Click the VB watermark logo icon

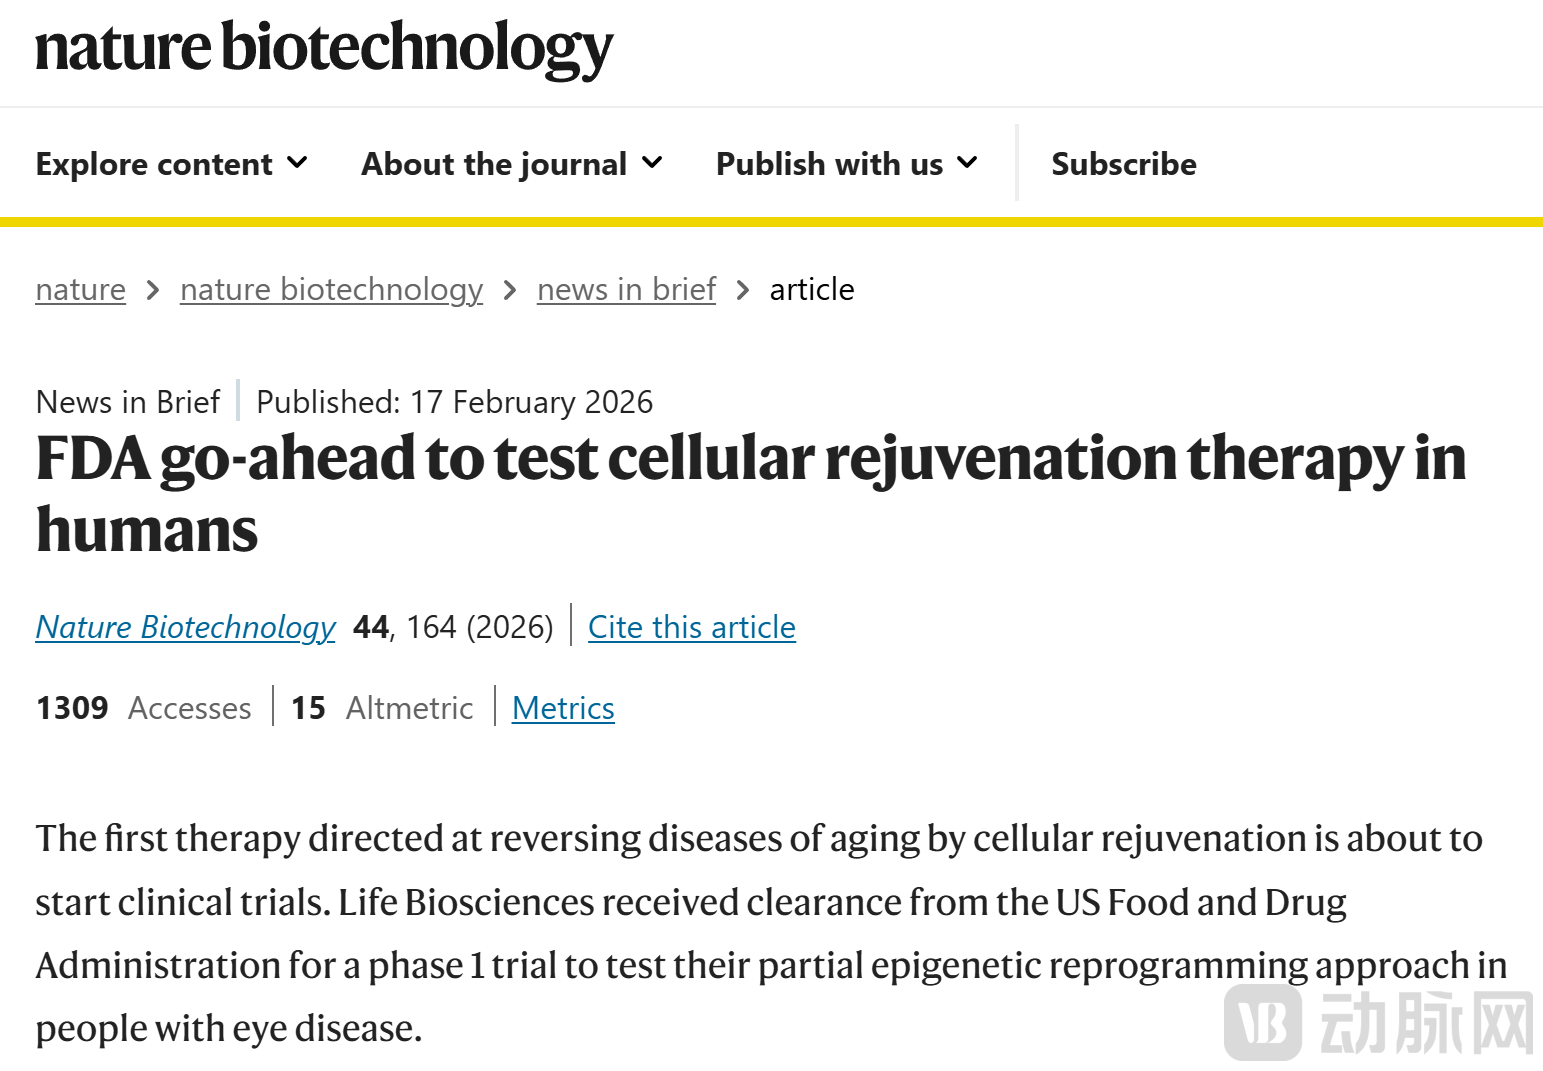click(1263, 1022)
